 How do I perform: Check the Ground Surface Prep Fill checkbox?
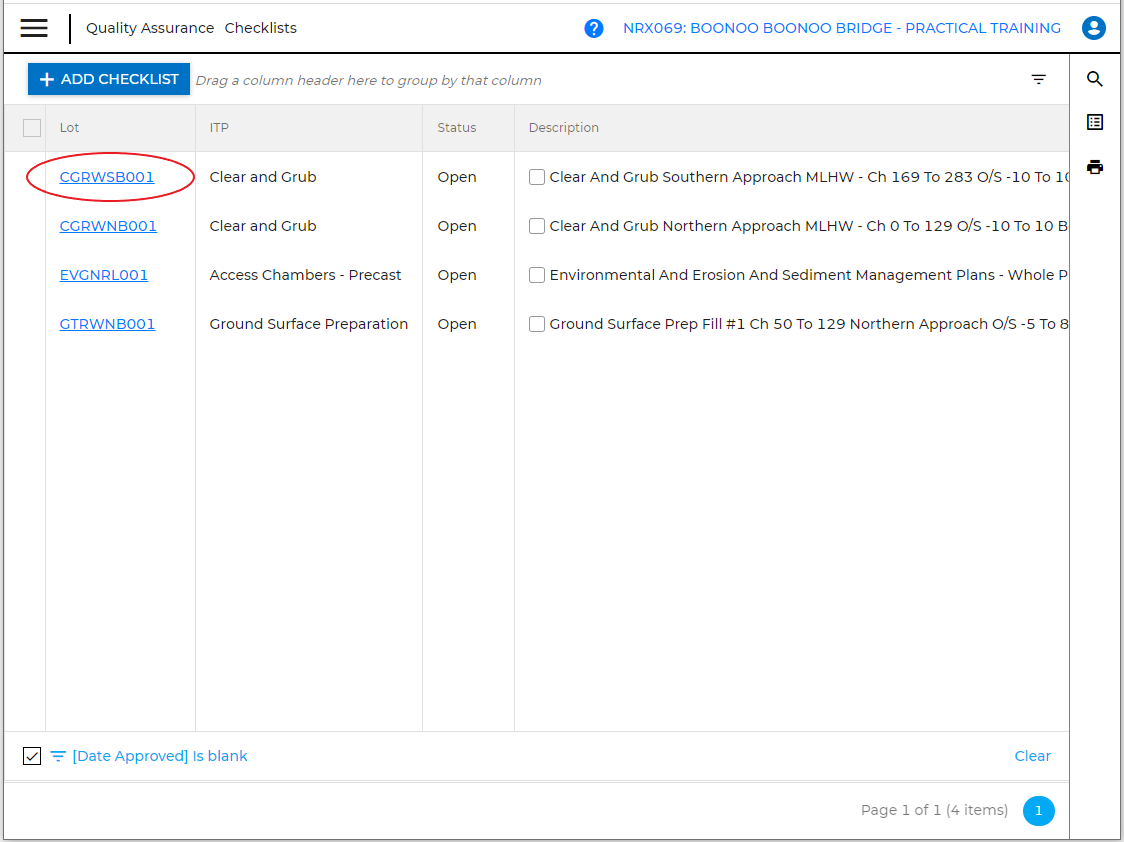[537, 324]
